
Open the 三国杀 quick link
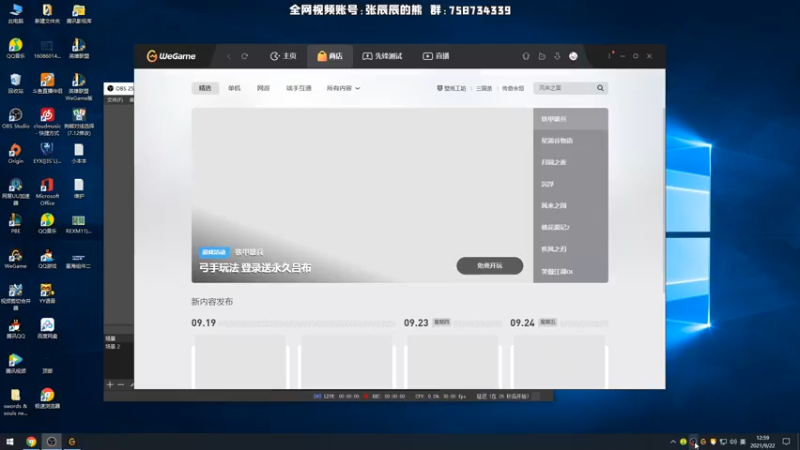[x=484, y=88]
